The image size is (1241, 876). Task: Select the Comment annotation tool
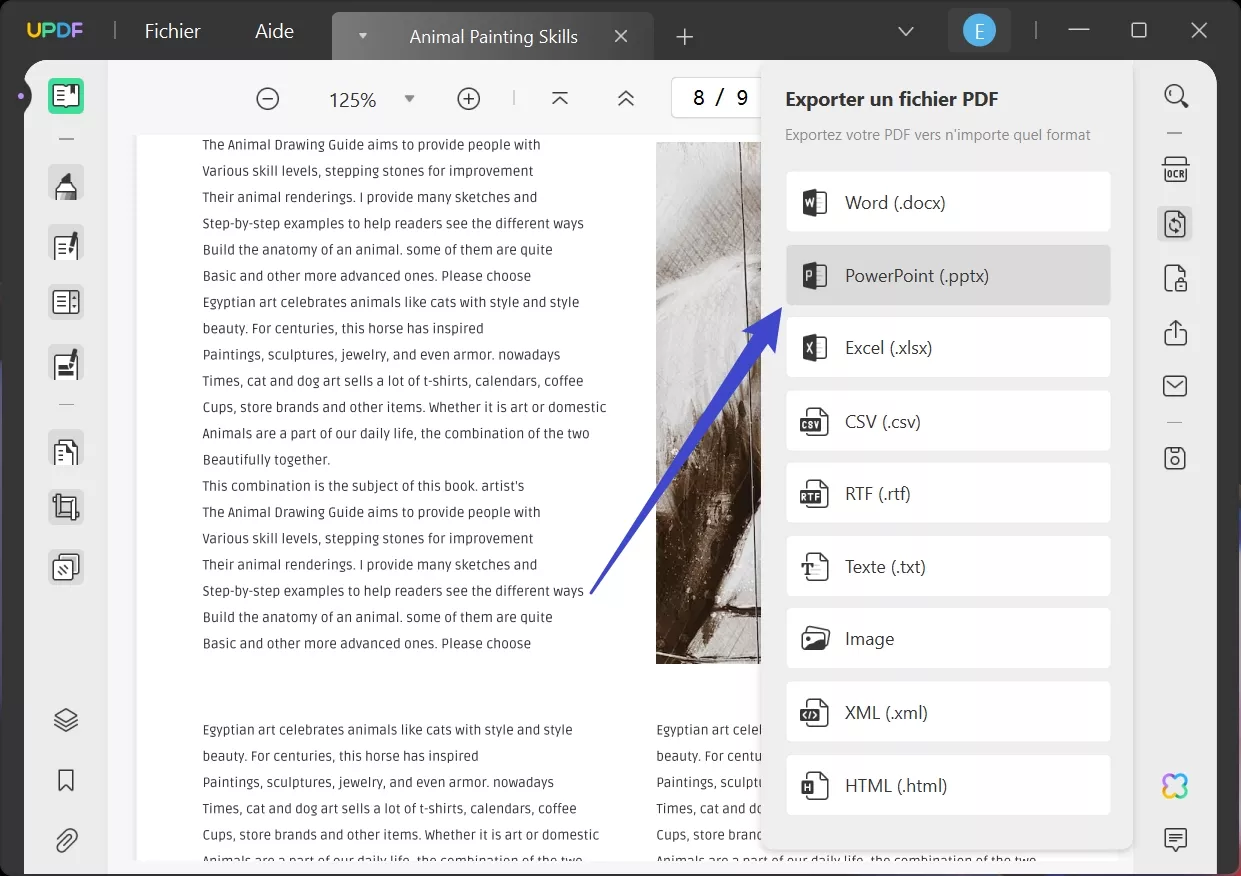point(66,183)
